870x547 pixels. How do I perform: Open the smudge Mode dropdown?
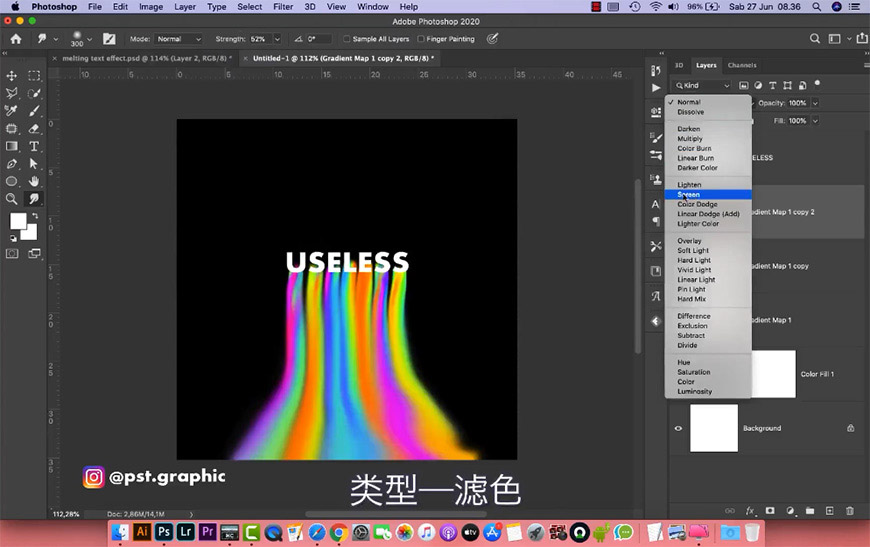click(179, 39)
